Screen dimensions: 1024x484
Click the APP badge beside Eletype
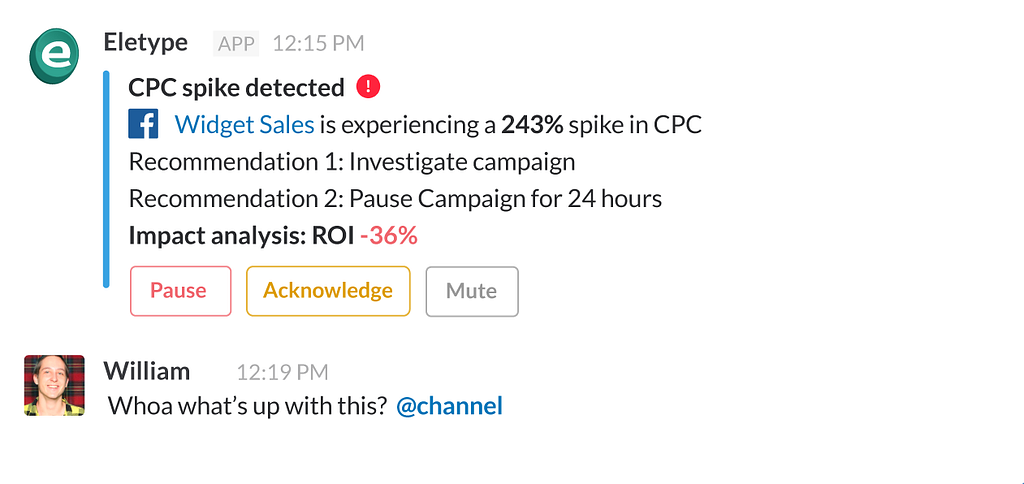pos(236,43)
